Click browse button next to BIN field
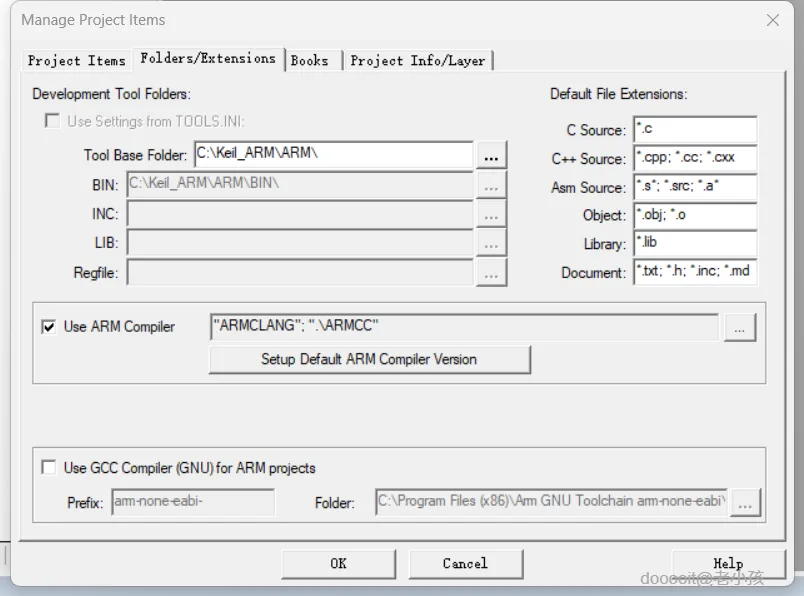 [491, 185]
